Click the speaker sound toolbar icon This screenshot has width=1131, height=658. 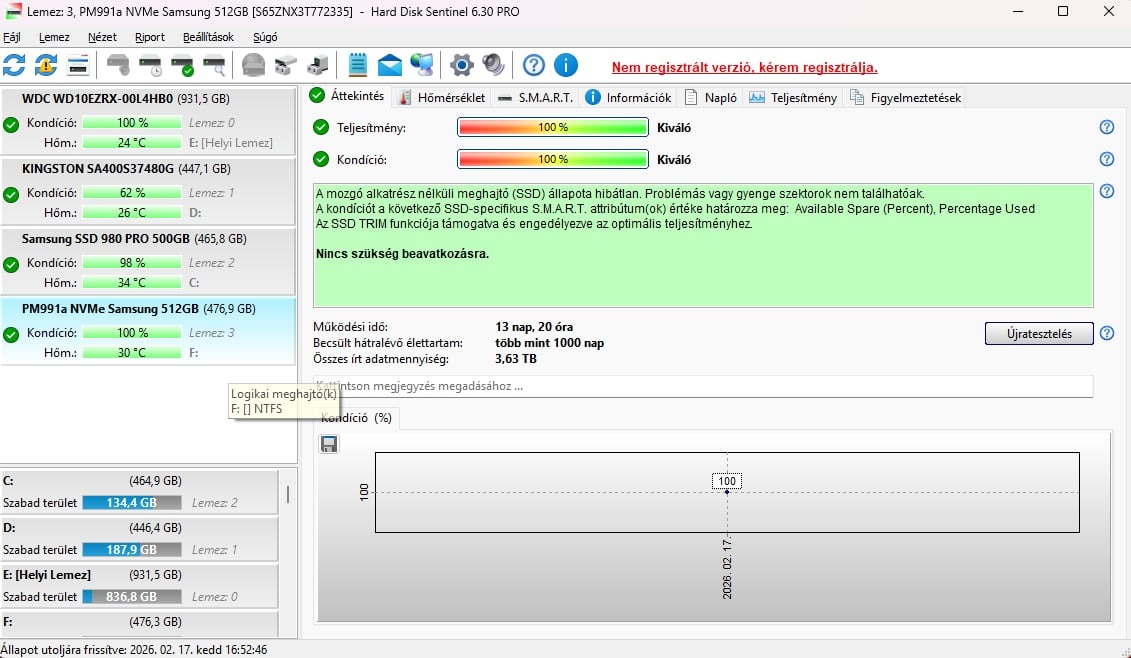click(493, 66)
